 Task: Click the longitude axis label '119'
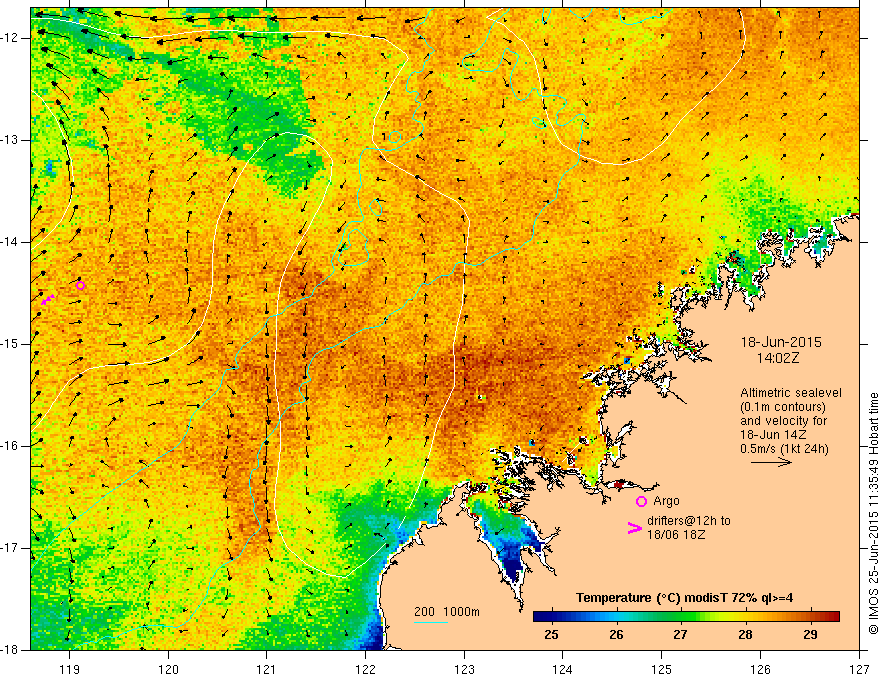(70, 669)
